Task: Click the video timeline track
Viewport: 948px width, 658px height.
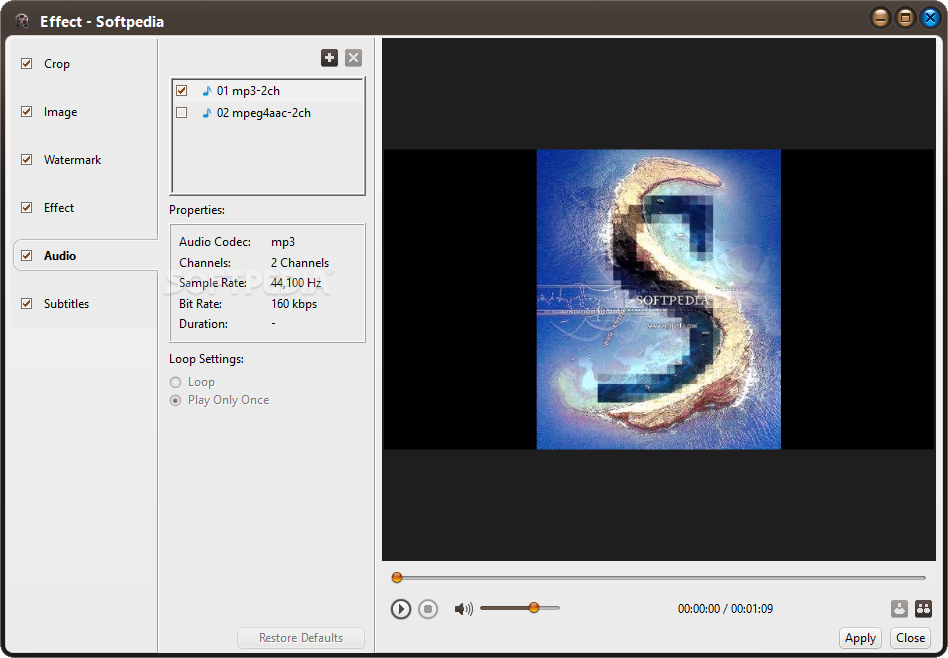Action: [659, 578]
